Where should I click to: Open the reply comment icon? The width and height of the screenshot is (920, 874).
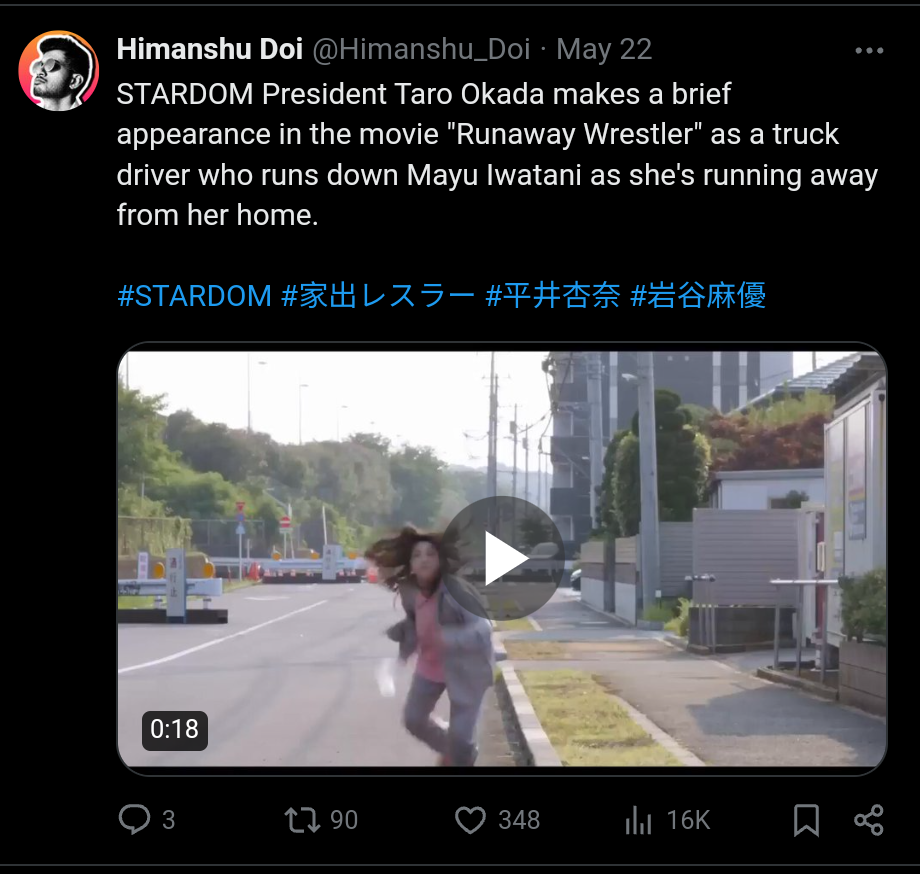[x=134, y=819]
